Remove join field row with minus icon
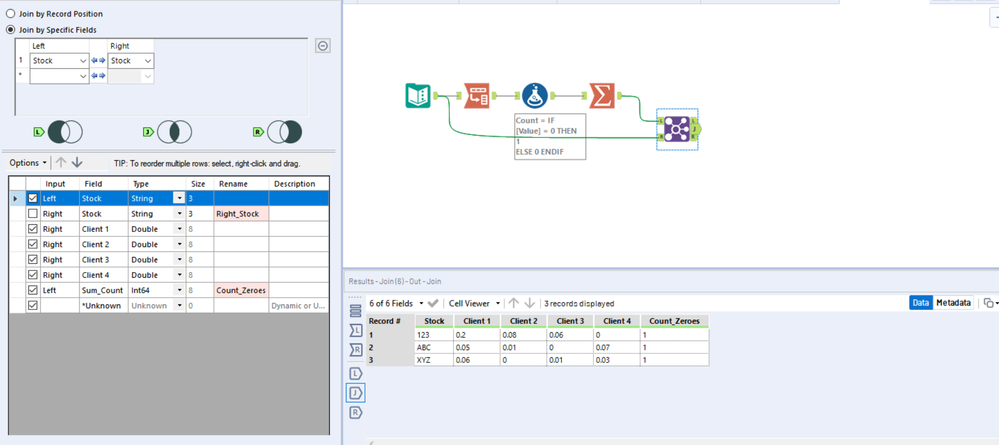 click(323, 46)
